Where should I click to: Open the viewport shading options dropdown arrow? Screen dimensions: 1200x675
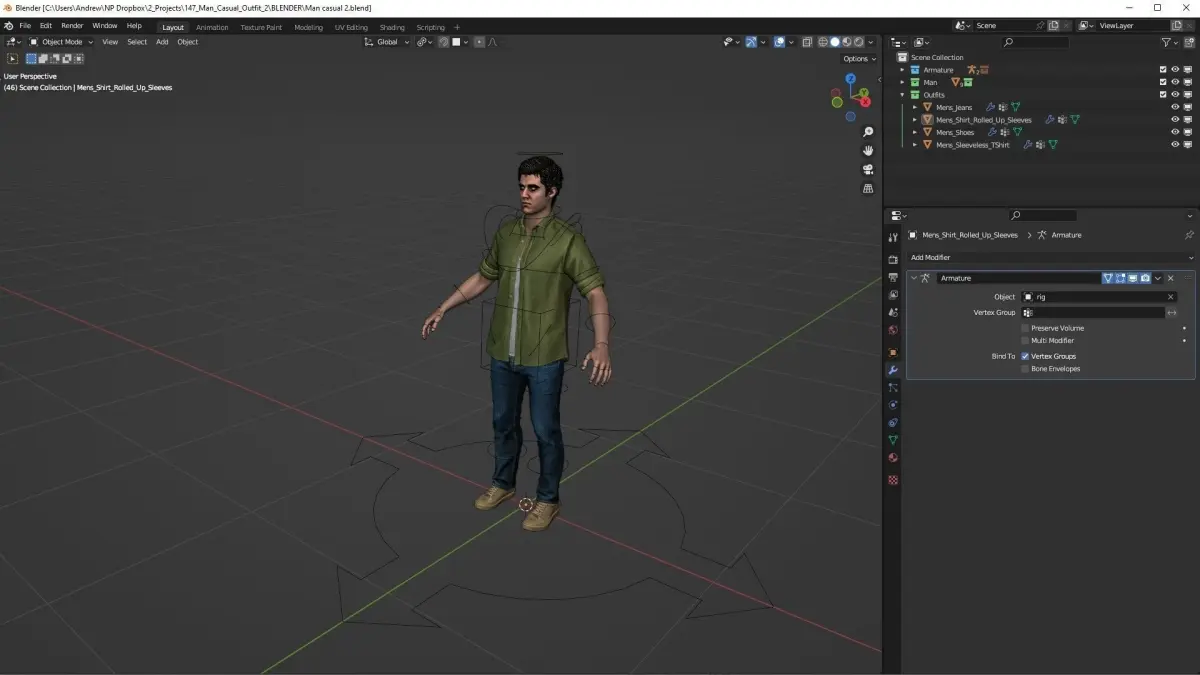pyautogui.click(x=871, y=42)
